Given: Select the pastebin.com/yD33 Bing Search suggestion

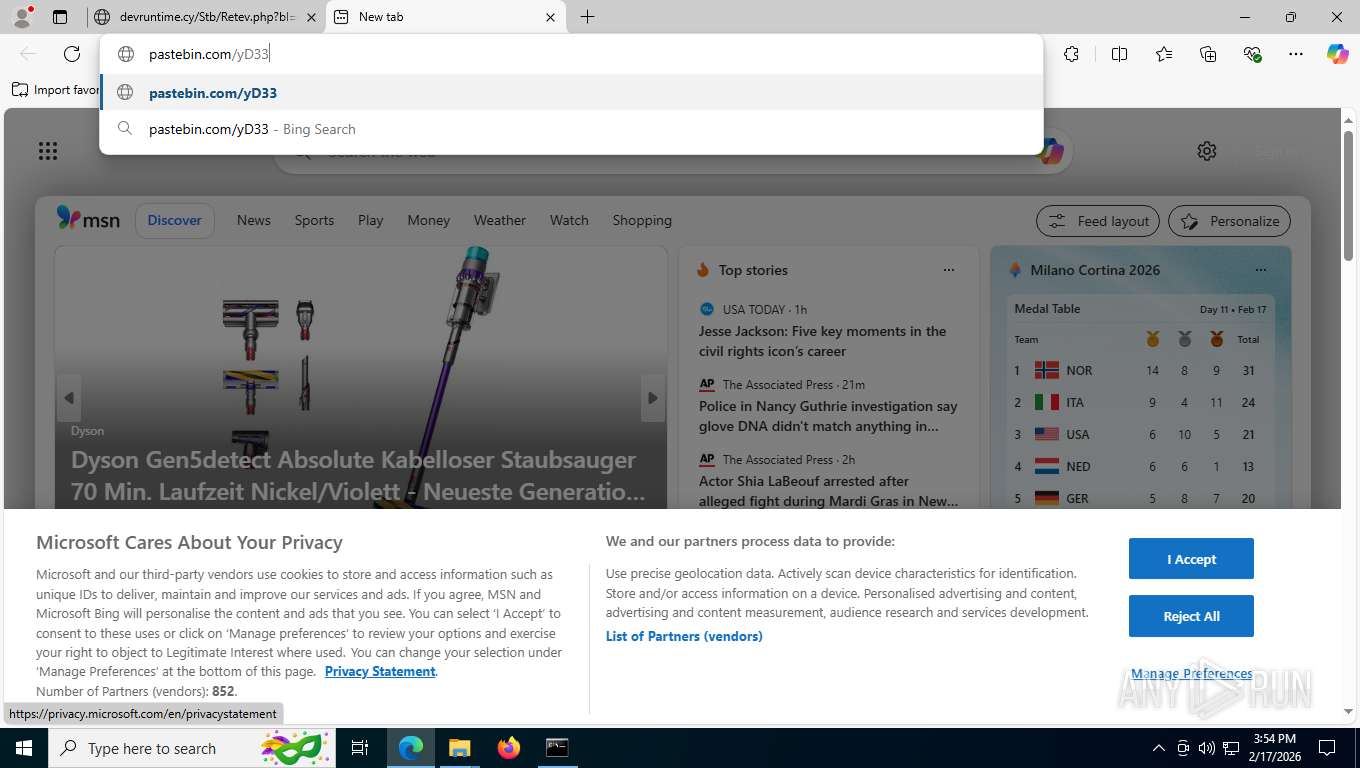Looking at the screenshot, I should click(571, 129).
